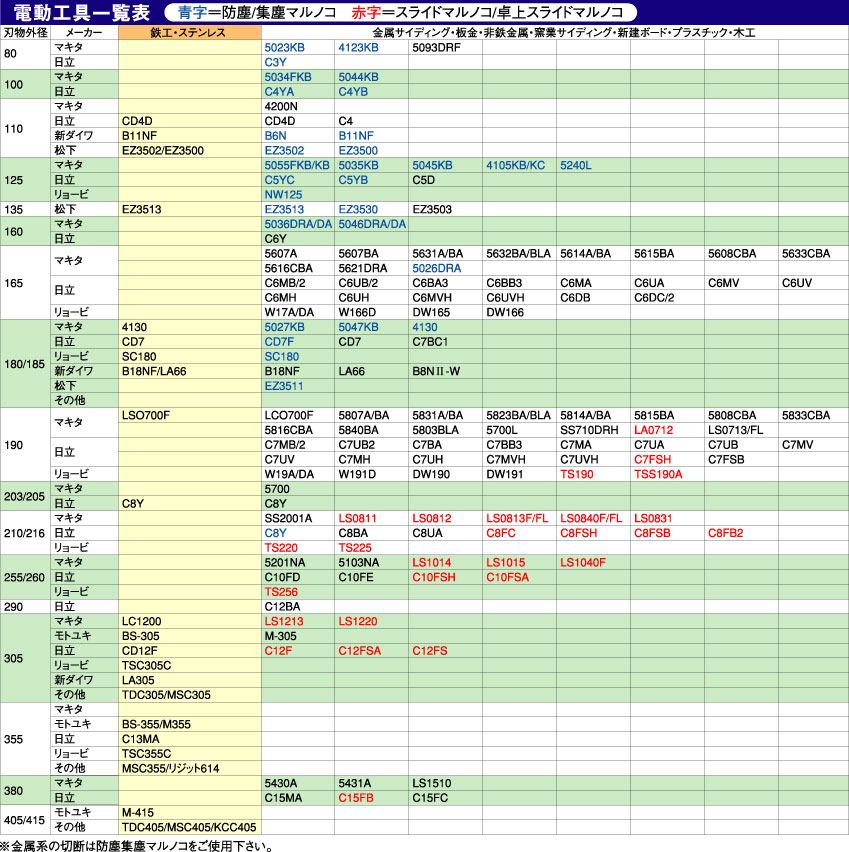The width and height of the screenshot is (849, 852).
Task: Click the C6DC/2 model
Action: click(654, 298)
